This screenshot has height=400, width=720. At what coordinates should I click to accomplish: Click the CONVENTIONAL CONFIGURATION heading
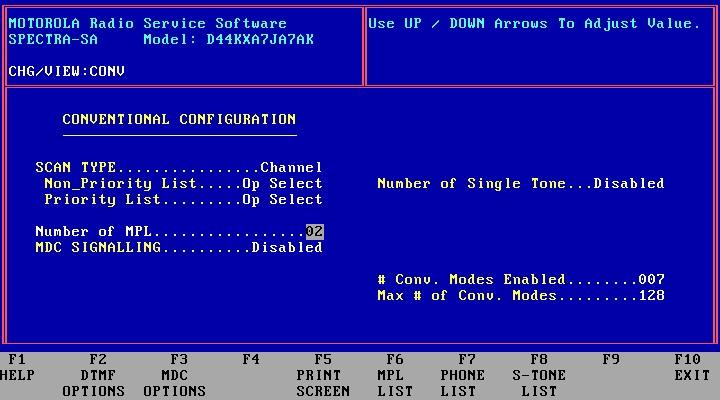click(x=180, y=119)
